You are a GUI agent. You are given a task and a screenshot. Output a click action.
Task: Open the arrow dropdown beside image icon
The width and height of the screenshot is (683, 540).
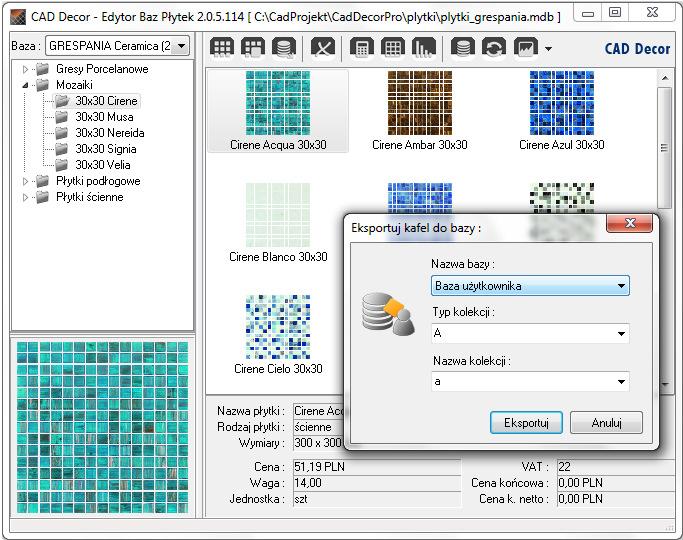[548, 49]
